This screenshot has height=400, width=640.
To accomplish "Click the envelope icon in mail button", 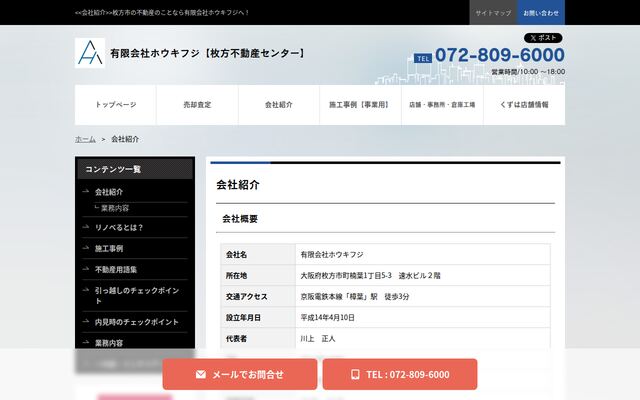I will coord(200,374).
